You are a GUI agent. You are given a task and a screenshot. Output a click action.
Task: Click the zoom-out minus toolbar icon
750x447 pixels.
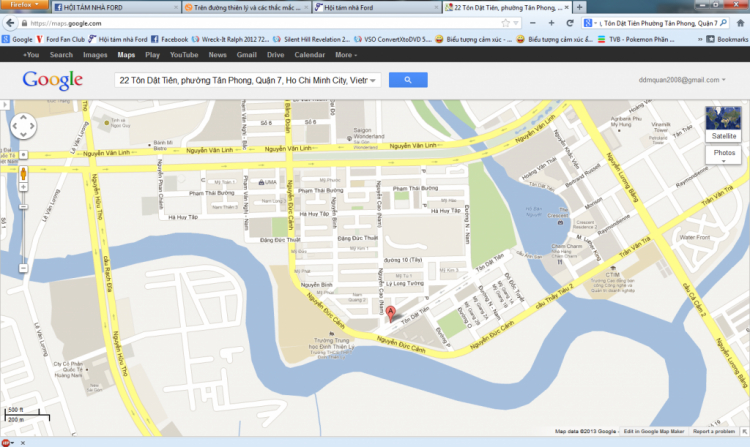point(532,23)
